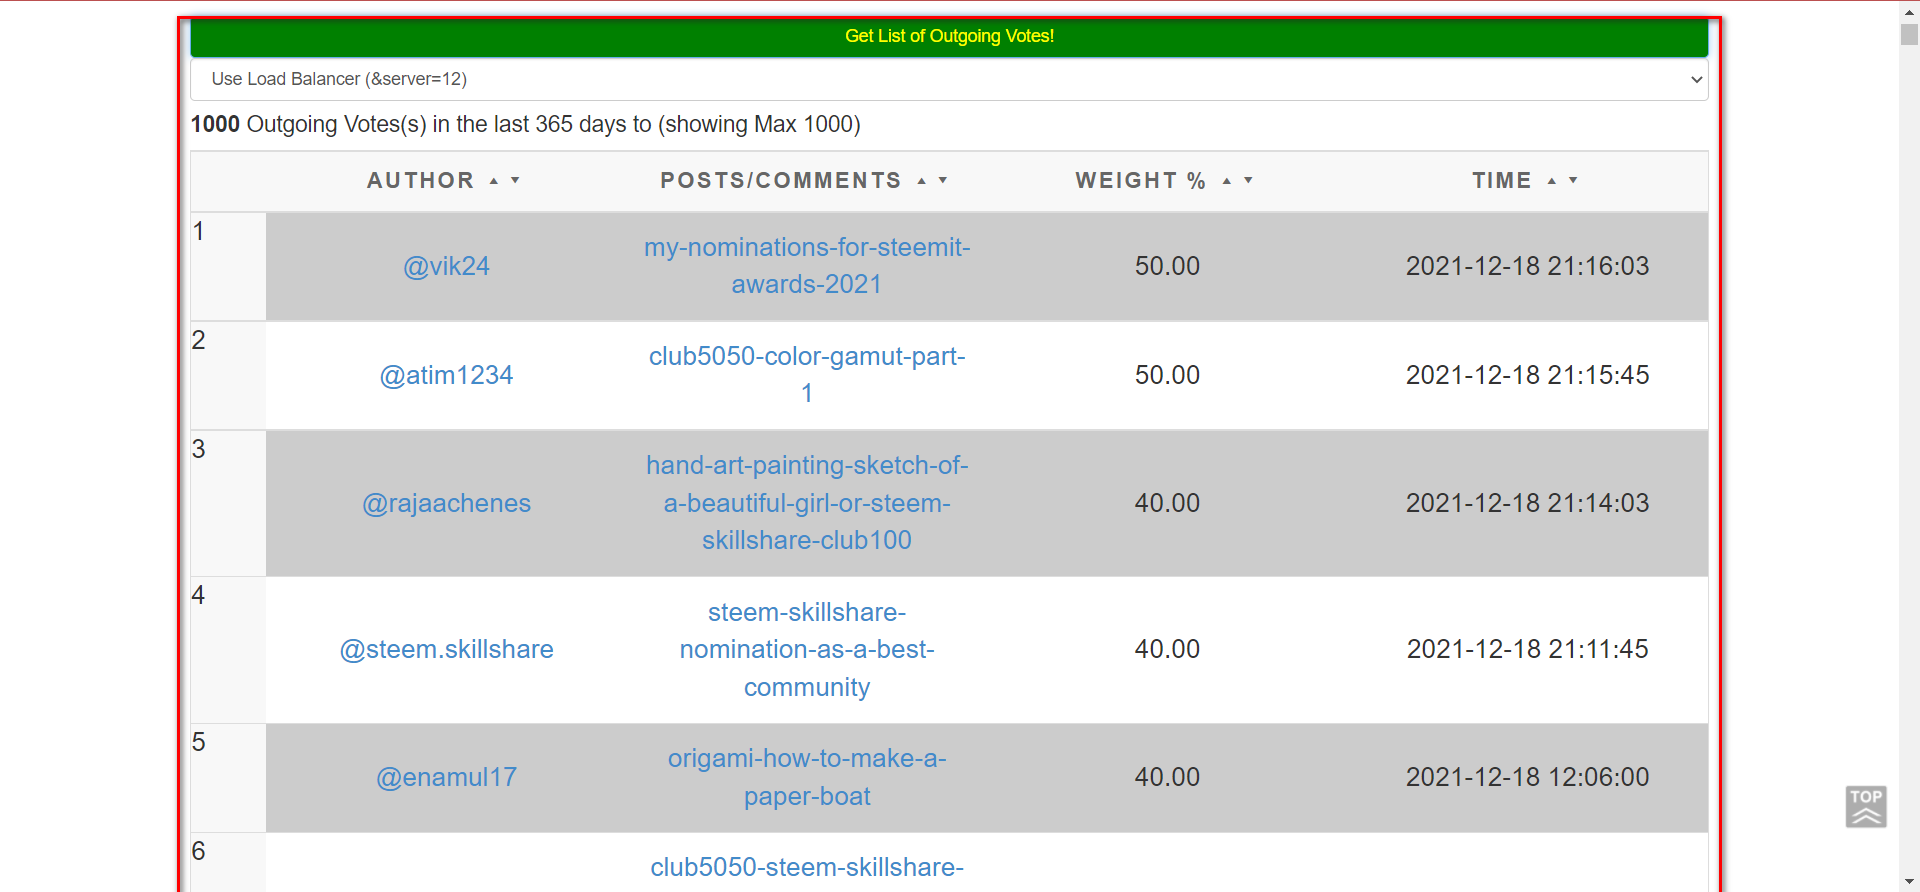Sort Time column ascending arrow

(1552, 181)
